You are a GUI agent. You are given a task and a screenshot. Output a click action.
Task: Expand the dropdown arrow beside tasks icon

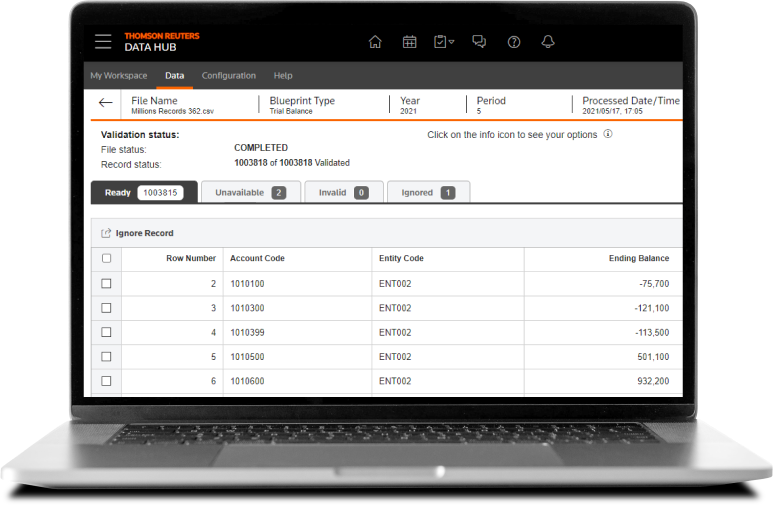click(x=452, y=43)
